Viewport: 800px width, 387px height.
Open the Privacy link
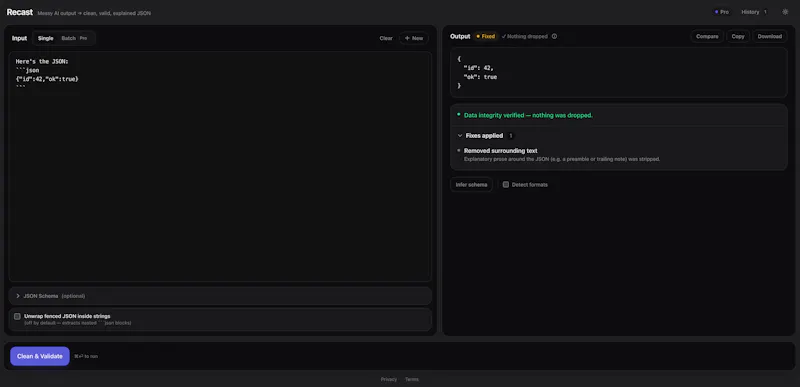click(x=389, y=379)
